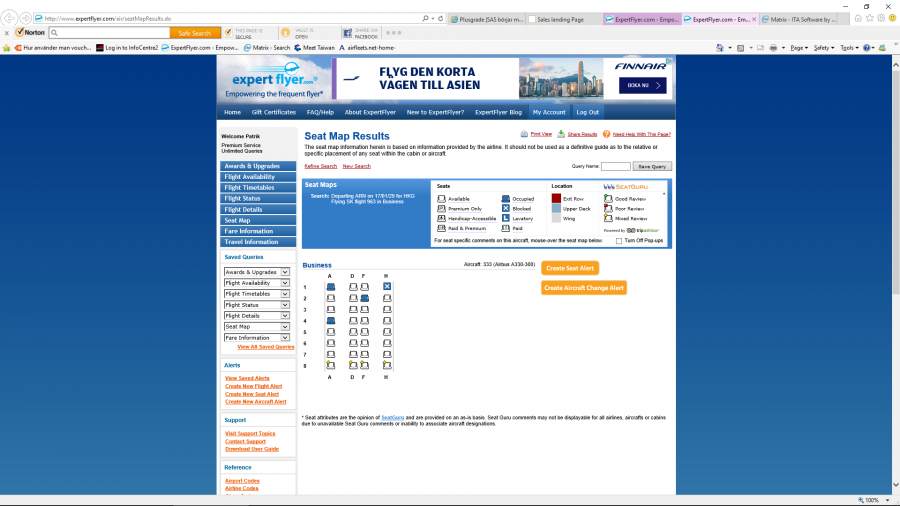Click the Print View printer icon

click(x=524, y=133)
